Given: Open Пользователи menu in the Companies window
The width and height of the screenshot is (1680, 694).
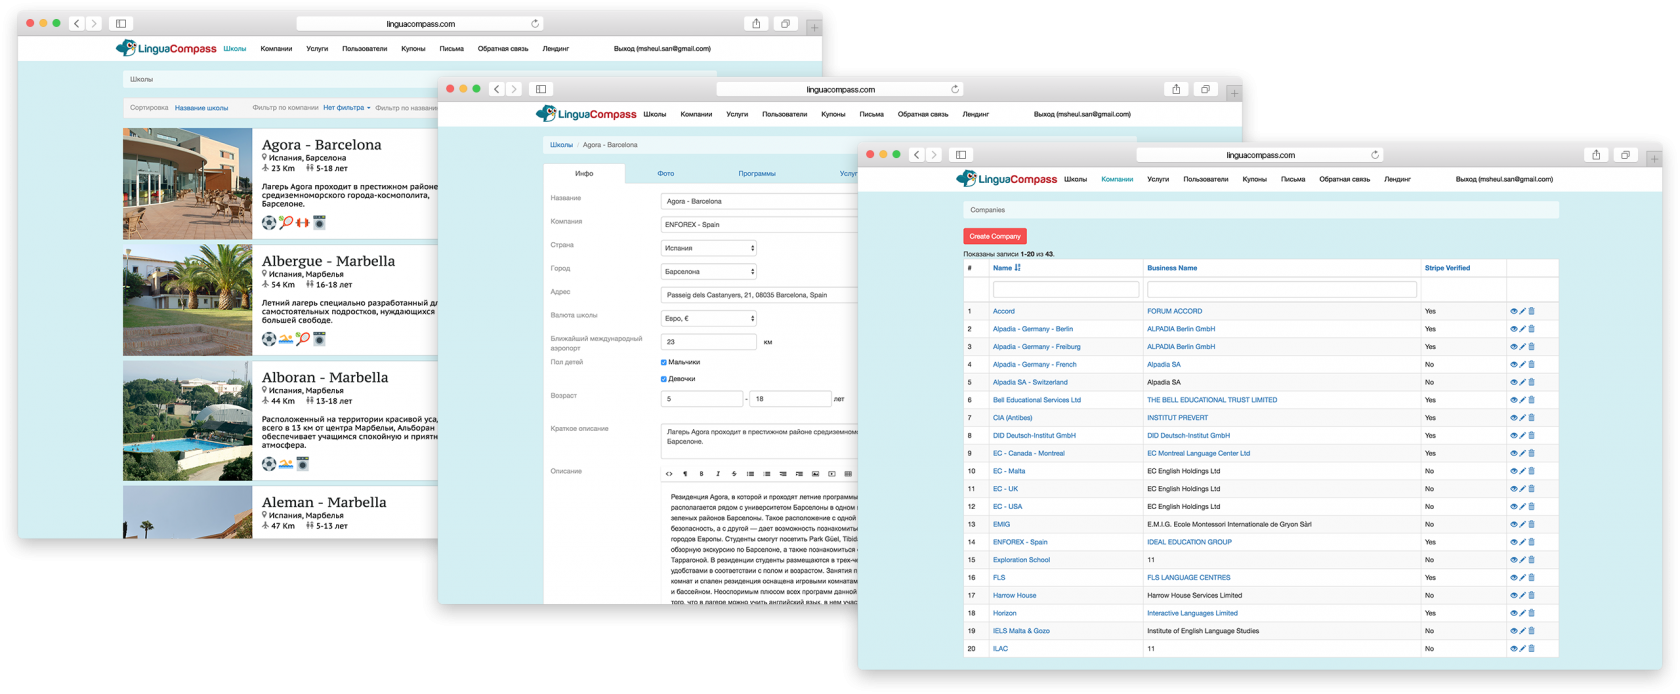Looking at the screenshot, I should tap(1206, 180).
